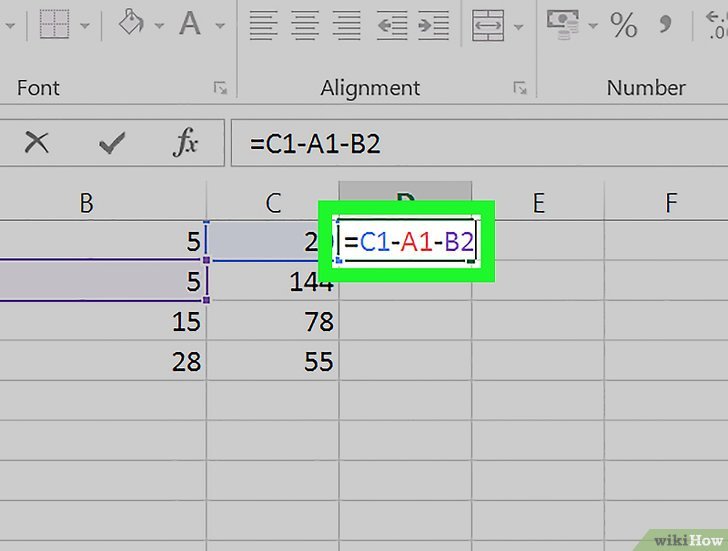This screenshot has height=551, width=728.
Task: Select cell in column C containing 144
Action: (x=273, y=281)
